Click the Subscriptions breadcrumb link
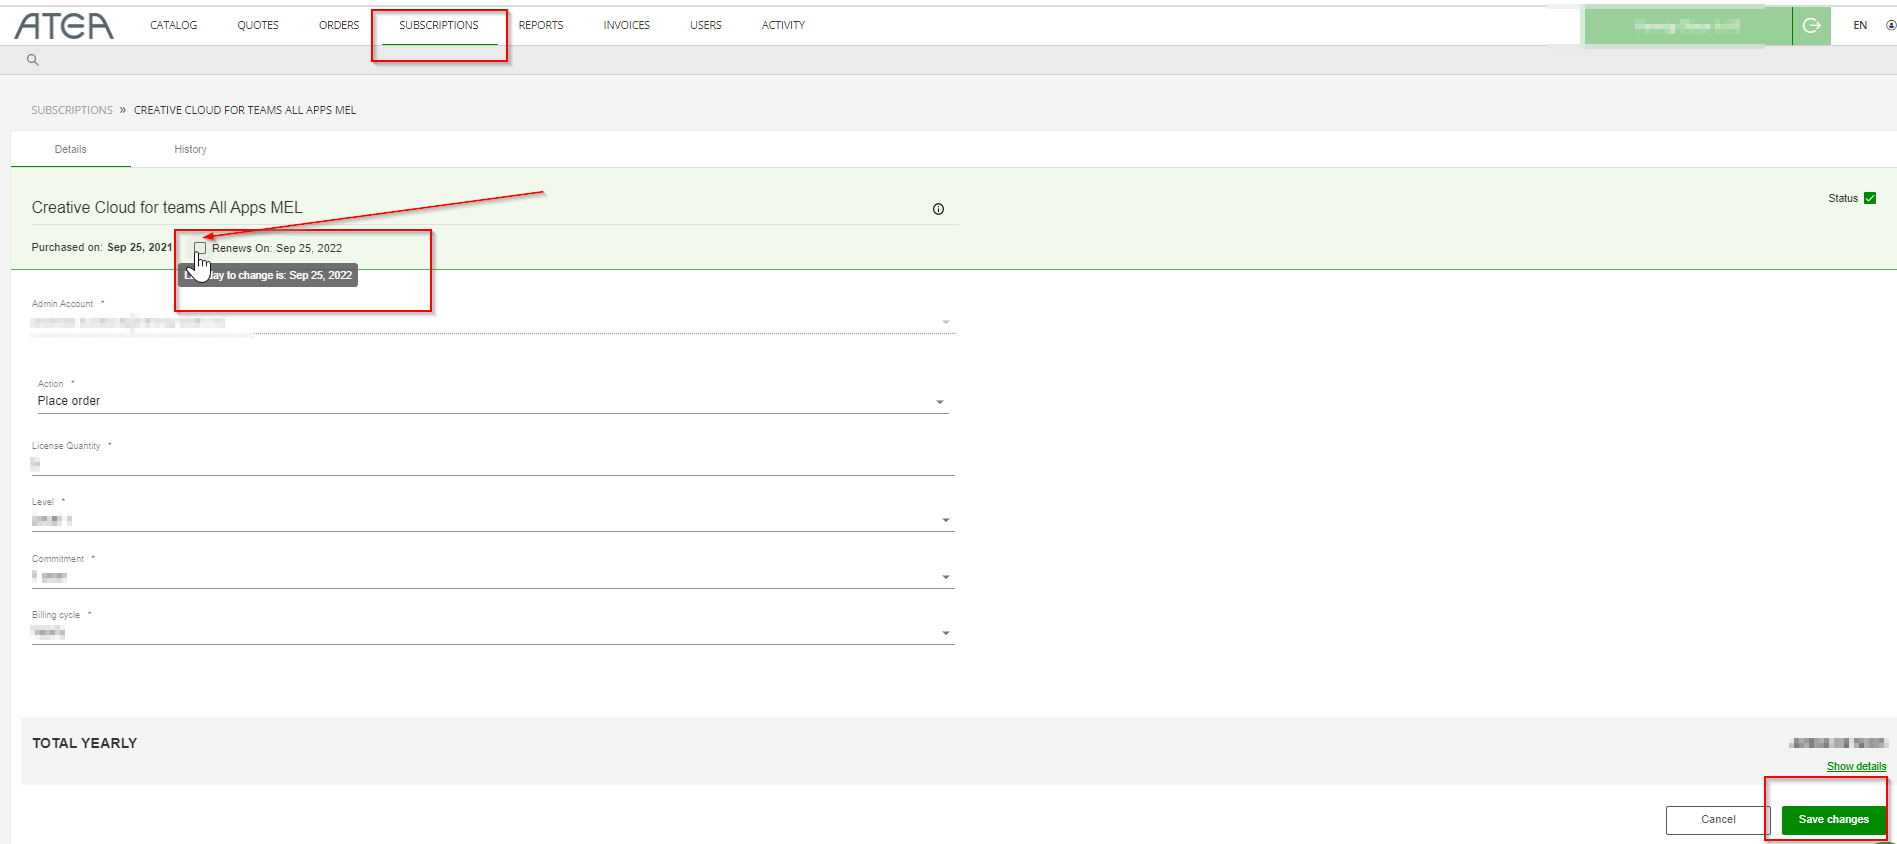Viewport: 1897px width, 844px height. tap(72, 110)
